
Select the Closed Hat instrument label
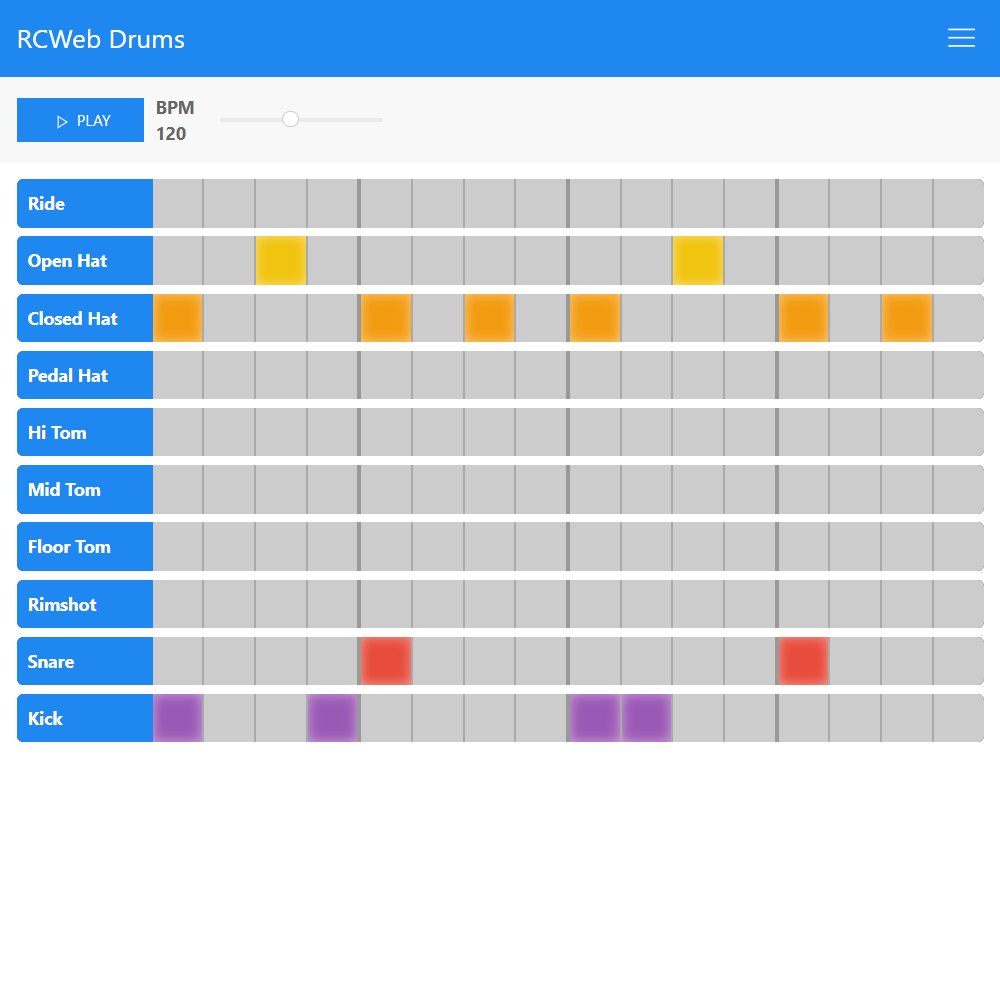(84, 317)
